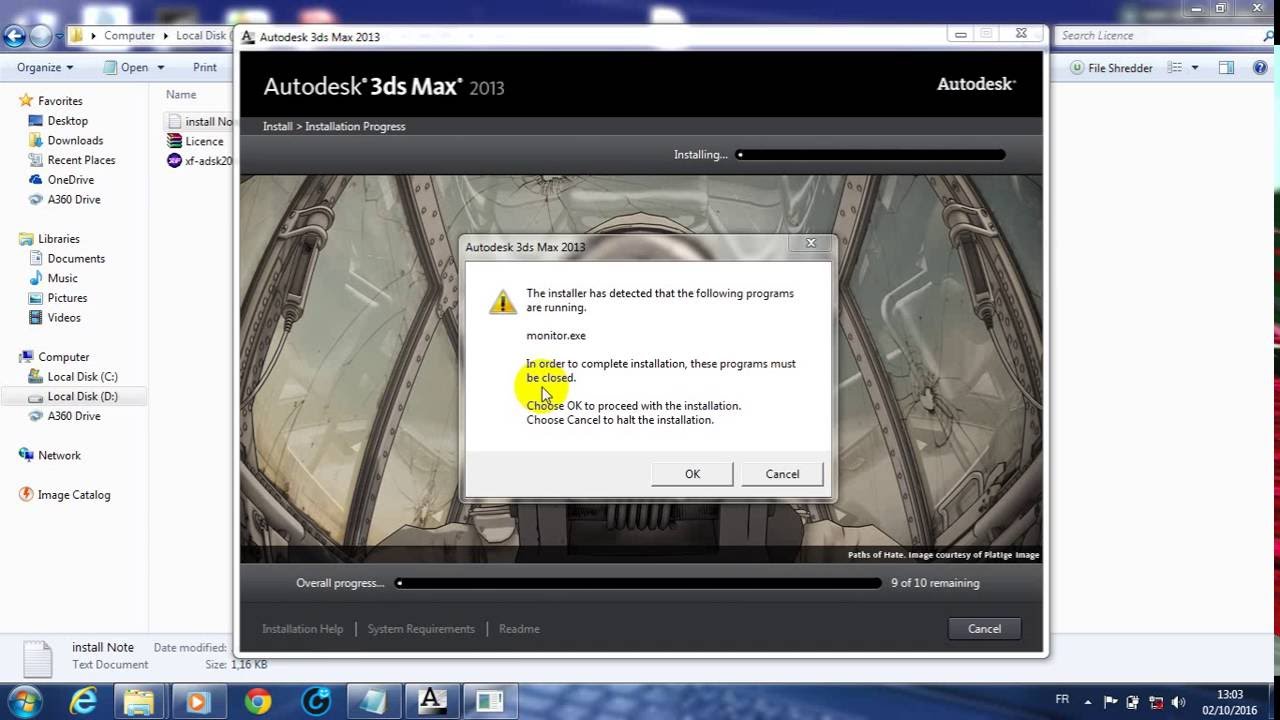Open the Installation Help link
This screenshot has width=1280, height=720.
coord(302,629)
